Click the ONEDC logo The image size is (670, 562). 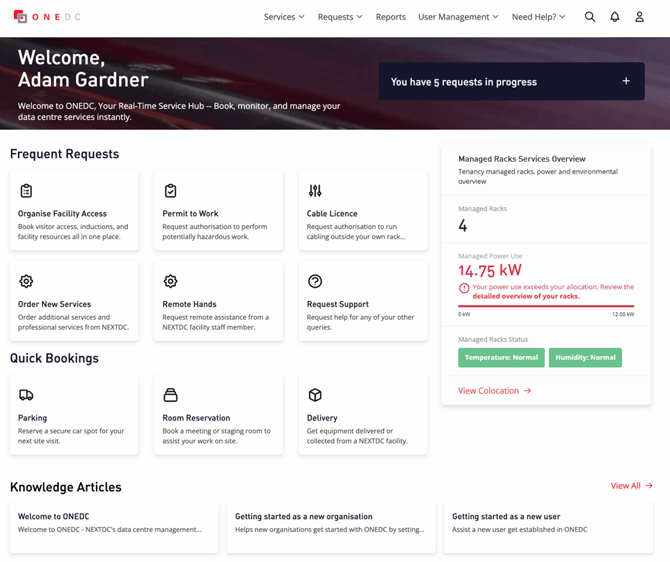[x=47, y=17]
